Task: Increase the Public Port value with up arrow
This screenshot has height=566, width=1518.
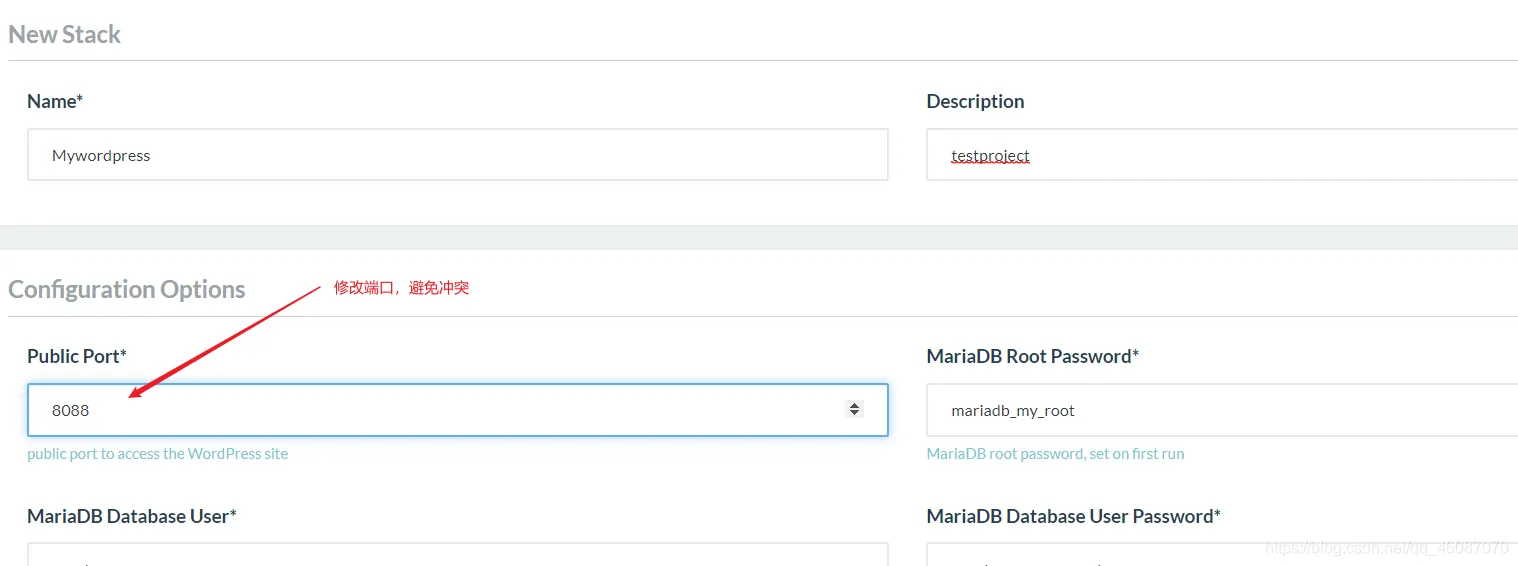Action: [x=854, y=405]
